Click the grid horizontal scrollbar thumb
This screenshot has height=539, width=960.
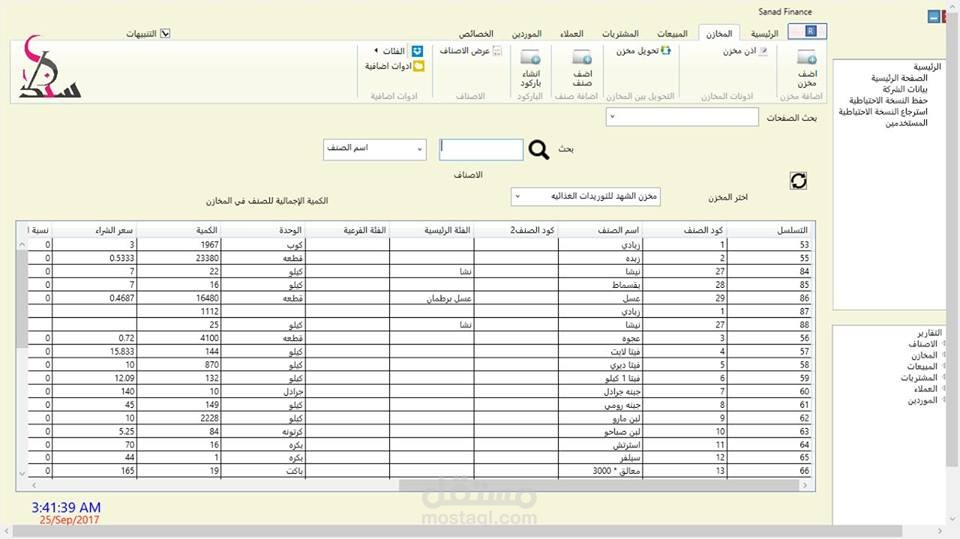click(599, 485)
